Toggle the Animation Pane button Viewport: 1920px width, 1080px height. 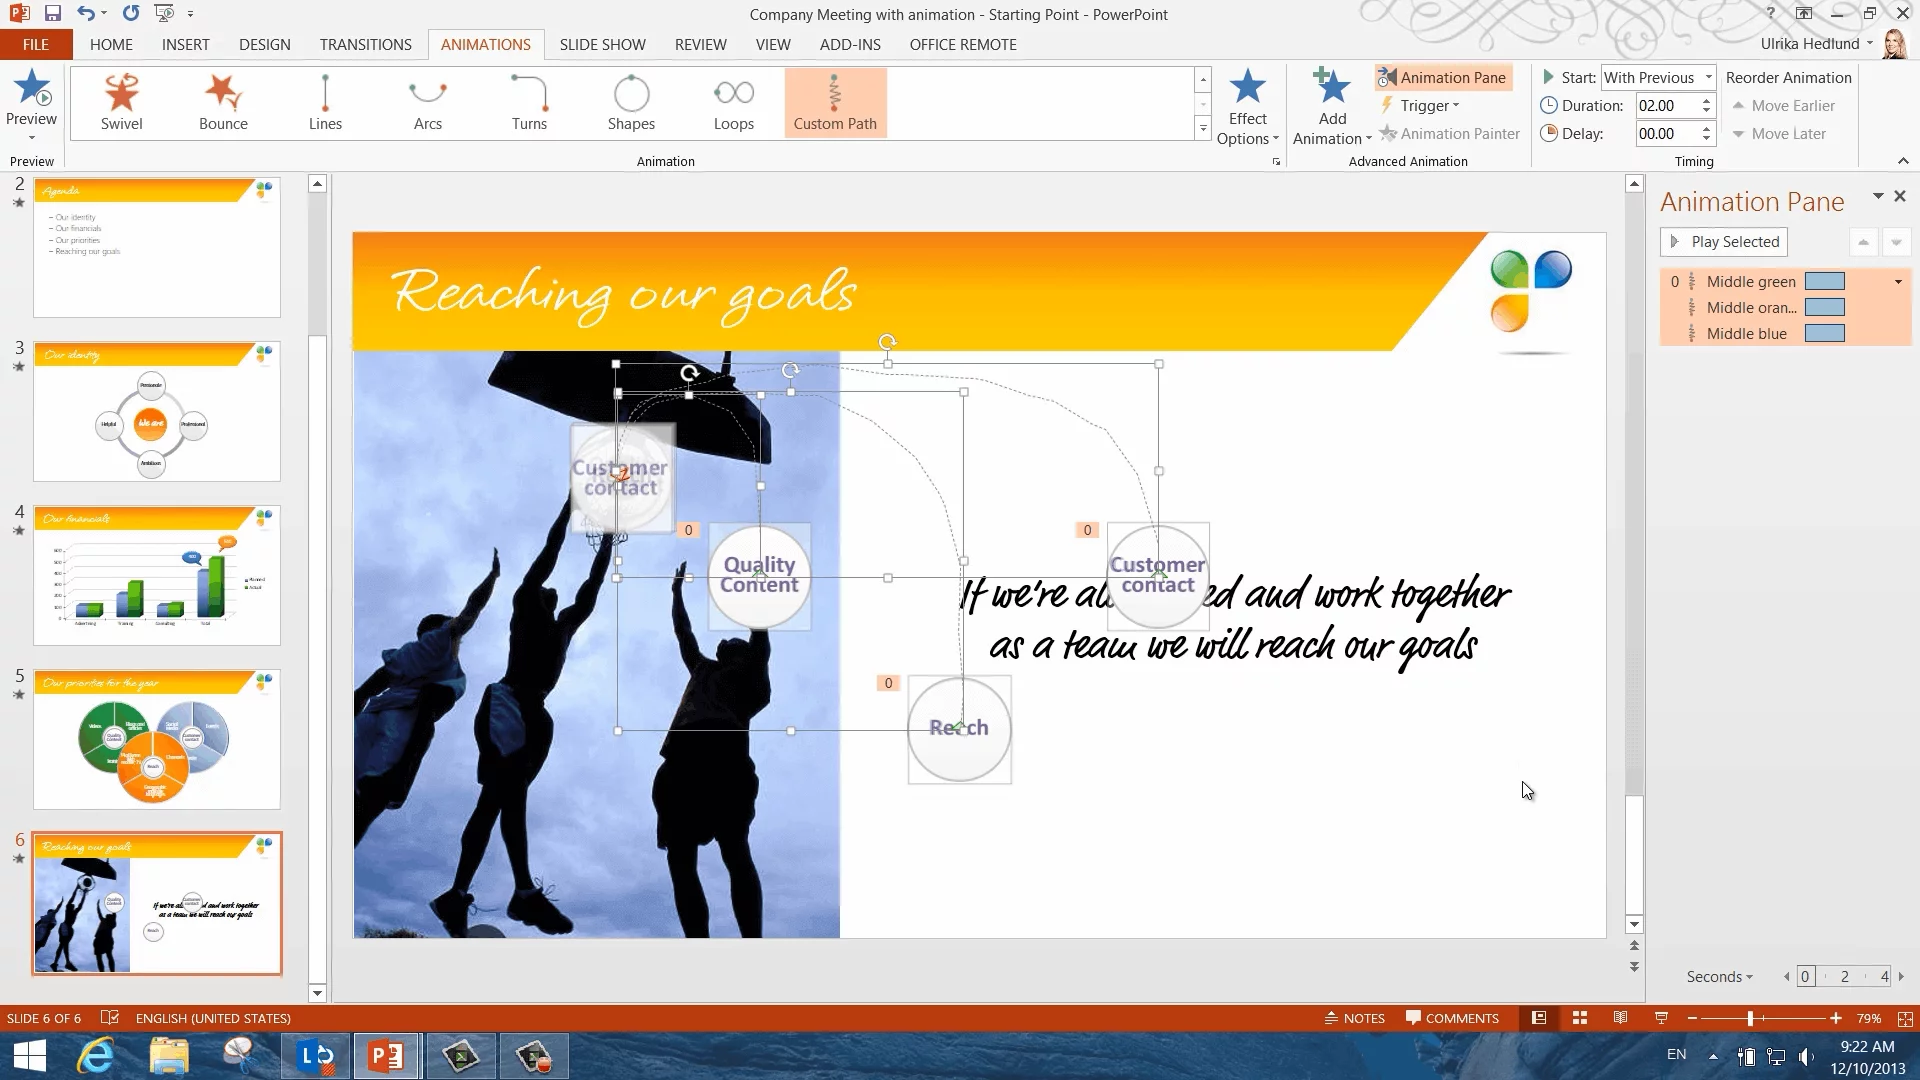1441,77
